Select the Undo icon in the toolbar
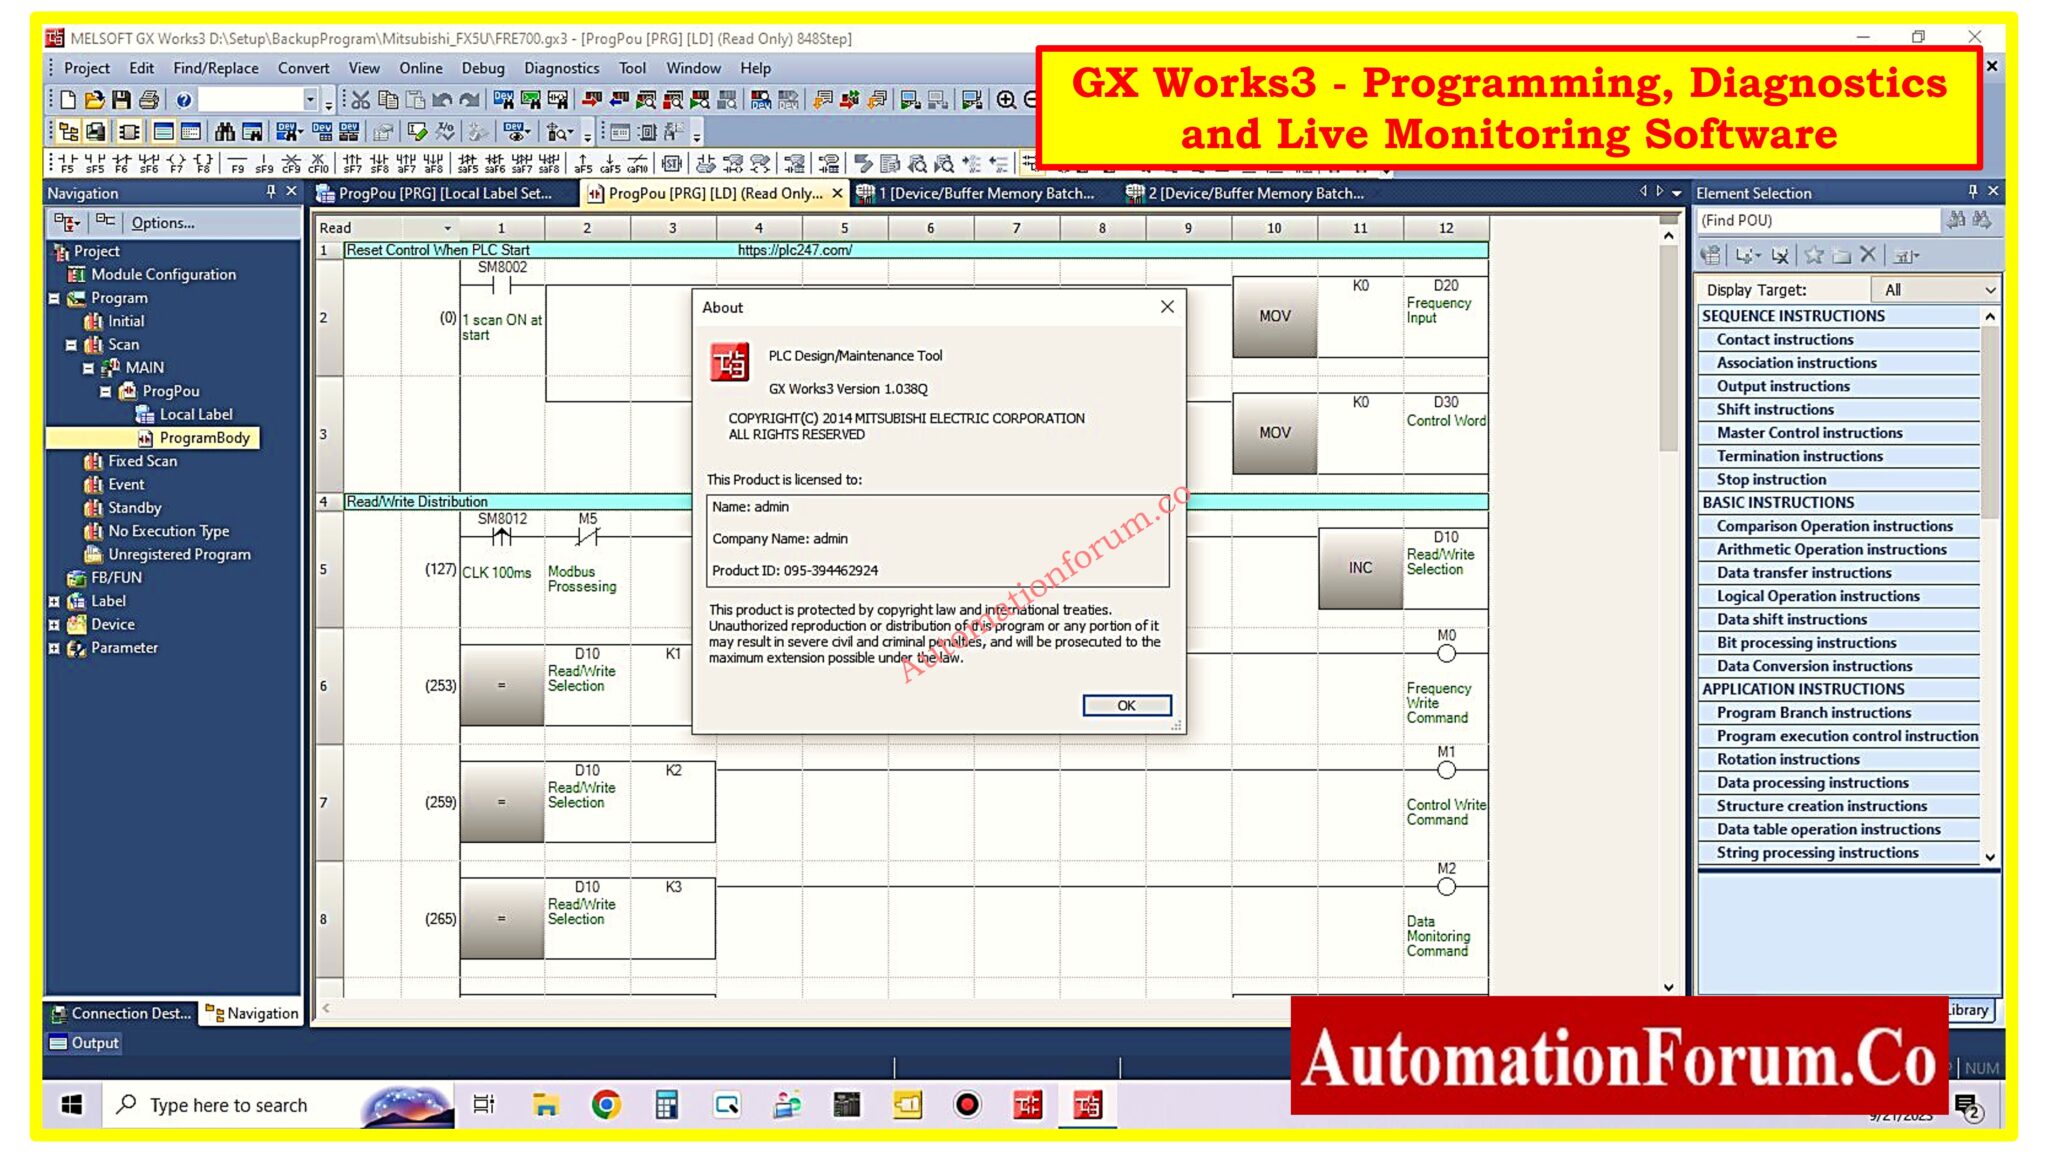The width and height of the screenshot is (2048, 1153). pyautogui.click(x=441, y=98)
